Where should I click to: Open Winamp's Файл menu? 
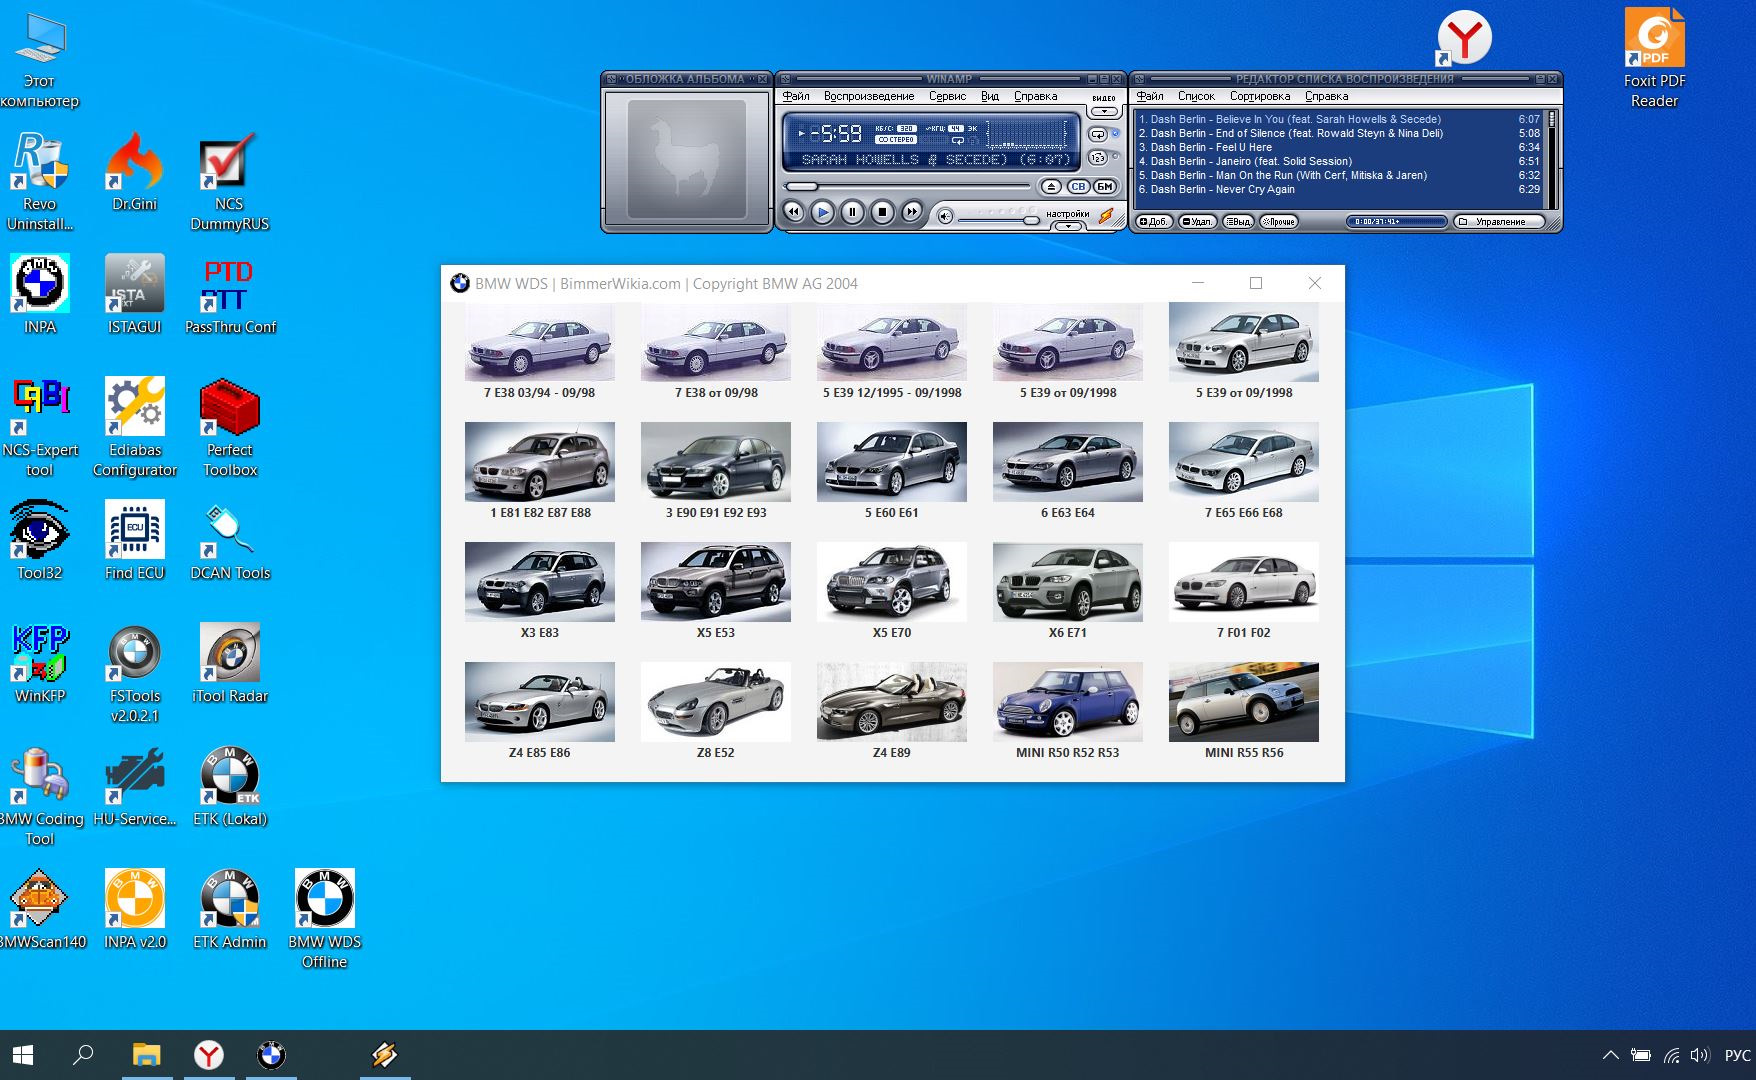(796, 96)
